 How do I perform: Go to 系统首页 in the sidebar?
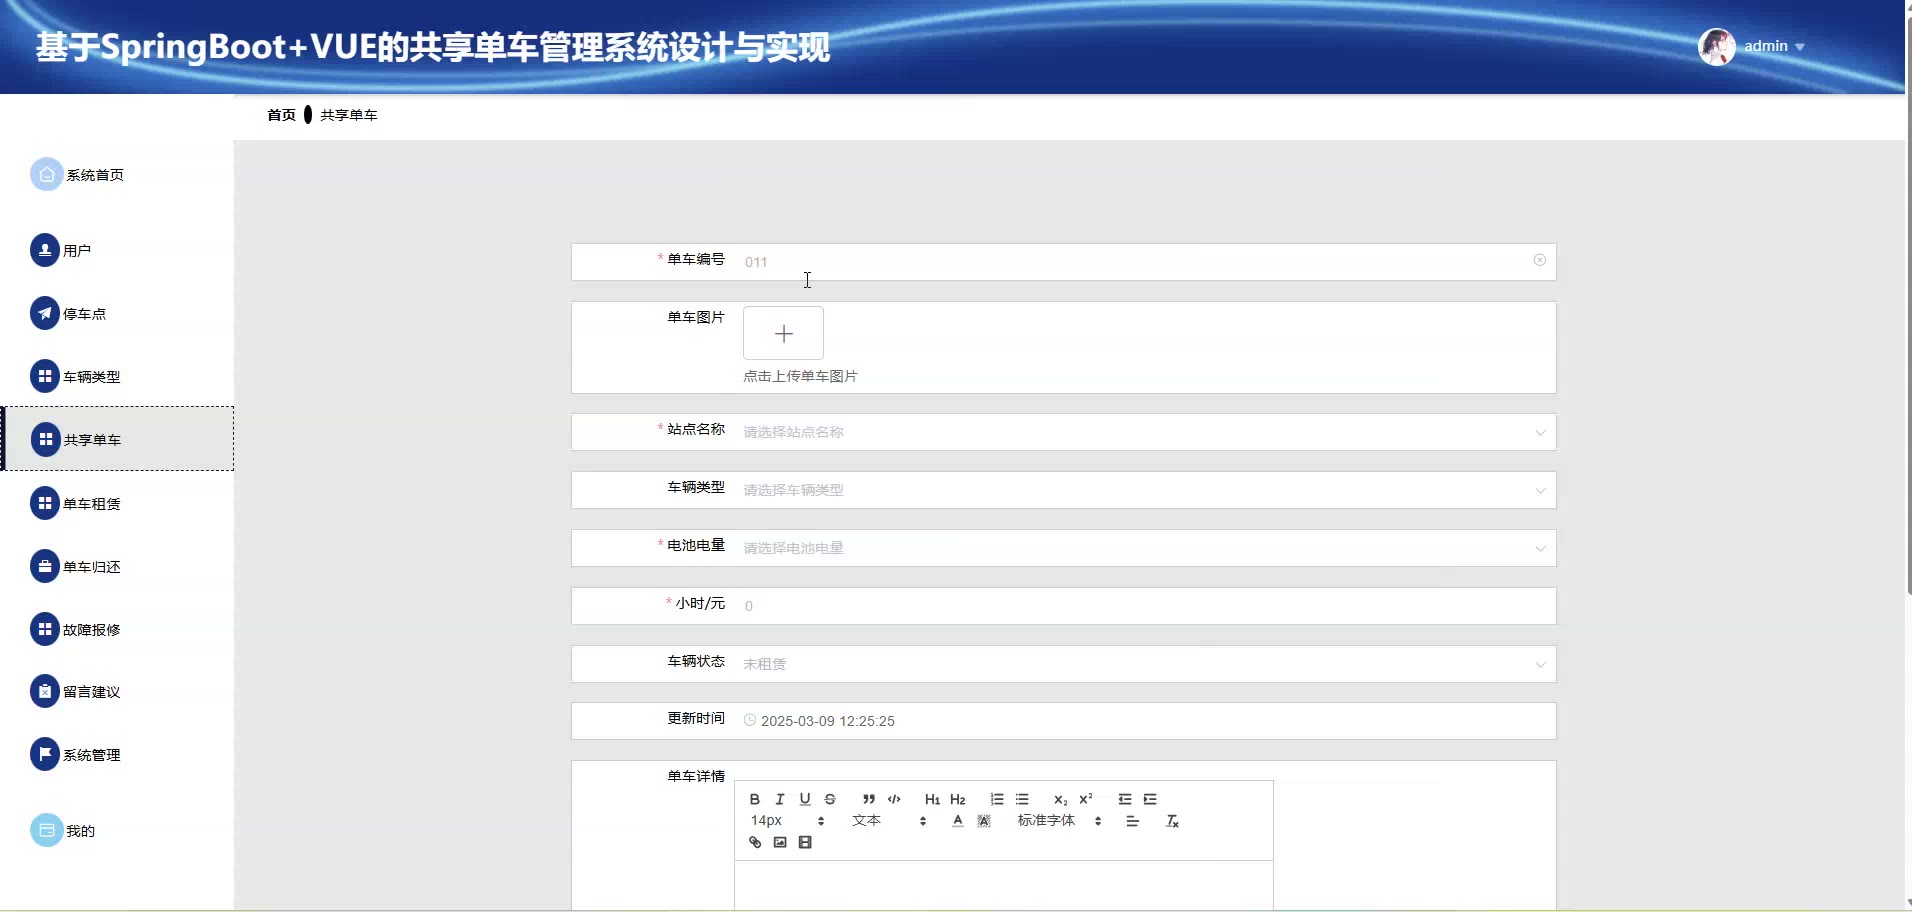tap(117, 175)
